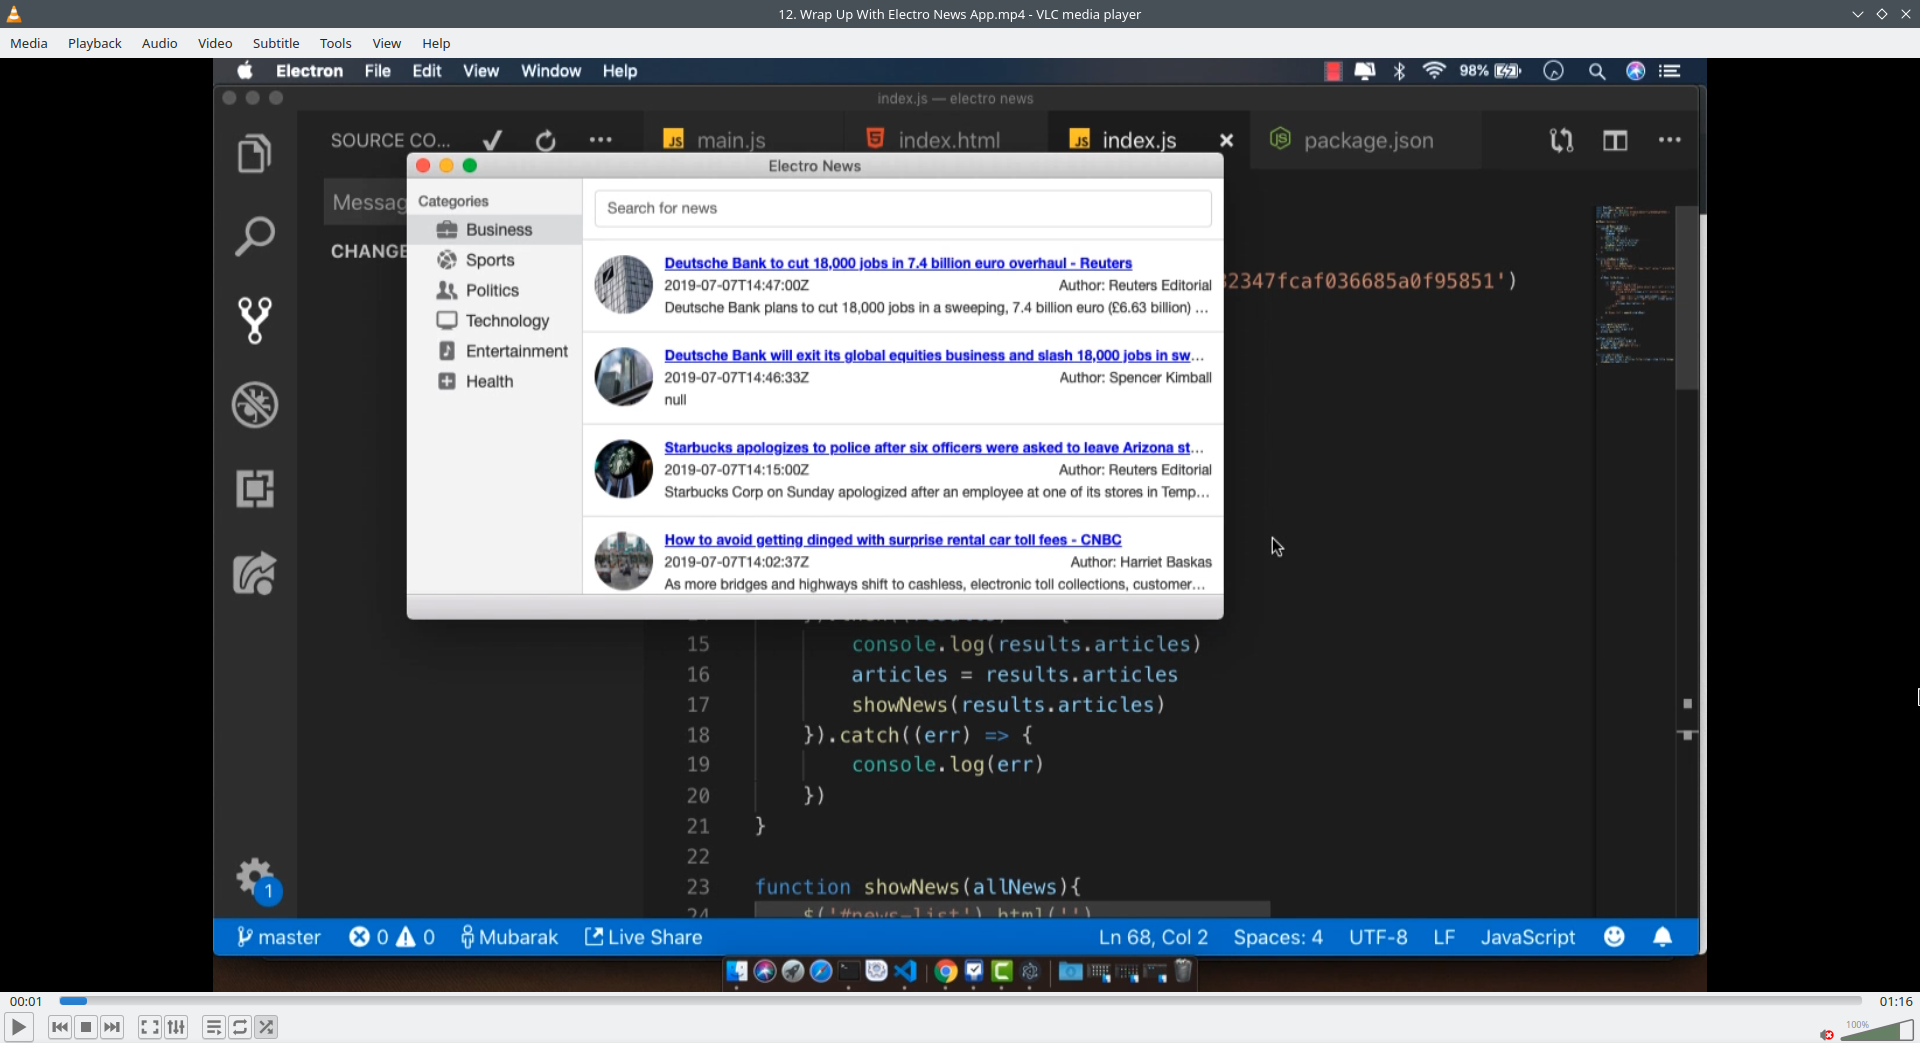
Task: Click the Bluetooth icon in macOS menu bar
Action: 1400,71
